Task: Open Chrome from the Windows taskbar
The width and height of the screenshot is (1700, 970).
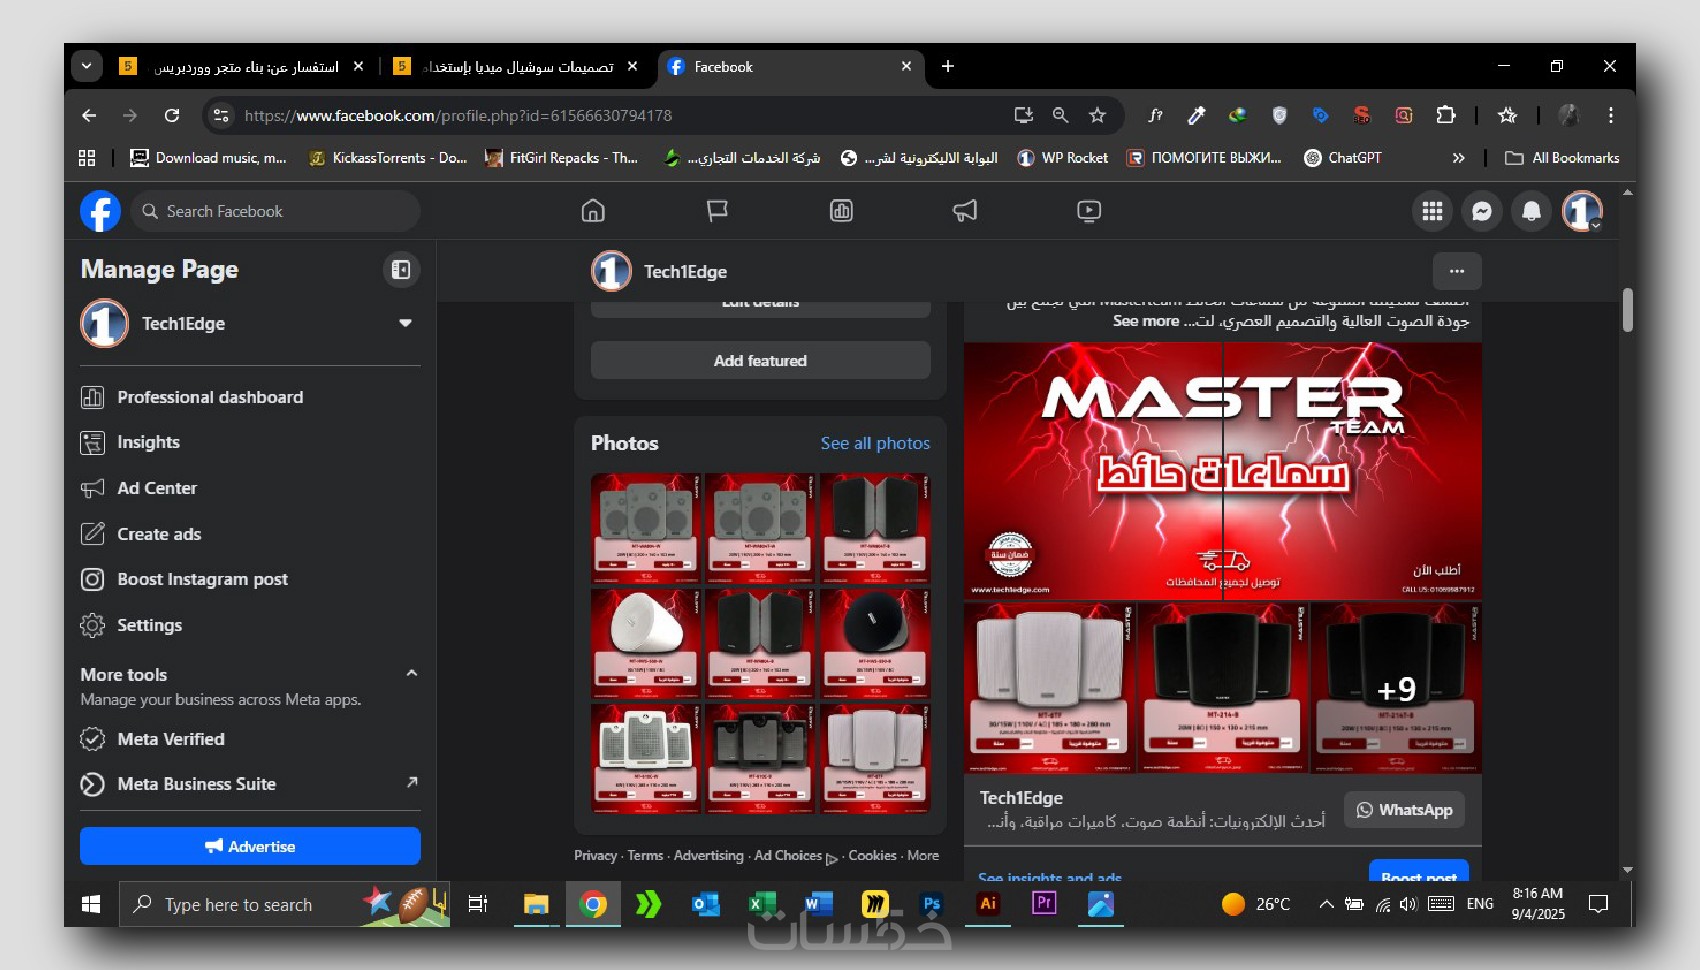Action: click(x=593, y=905)
